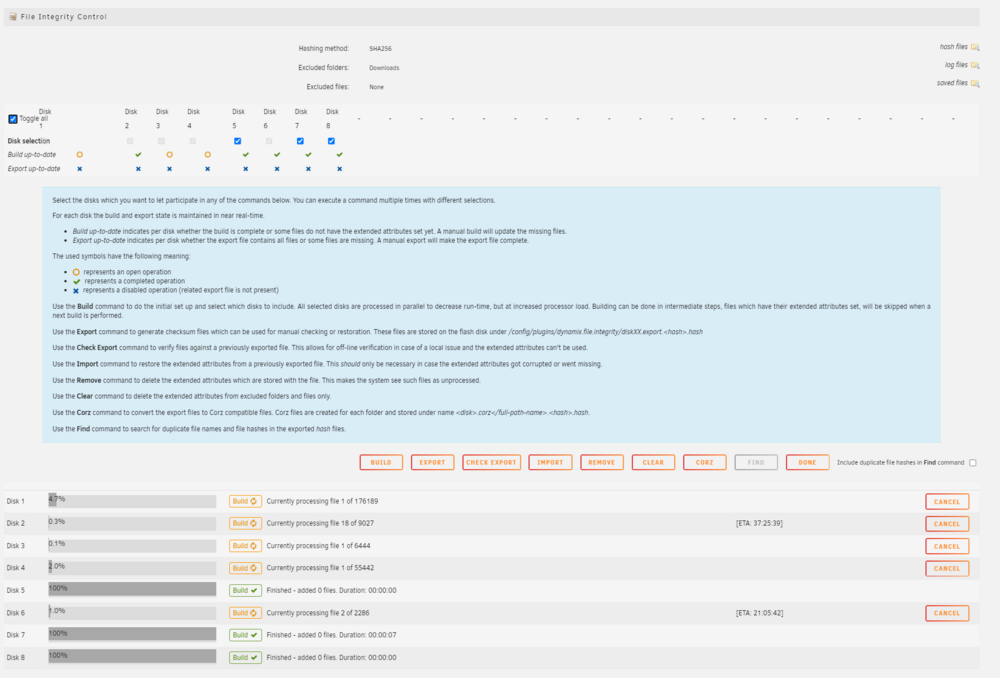1000x678 pixels.
Task: Click the 'hash files' link text
Action: click(953, 47)
